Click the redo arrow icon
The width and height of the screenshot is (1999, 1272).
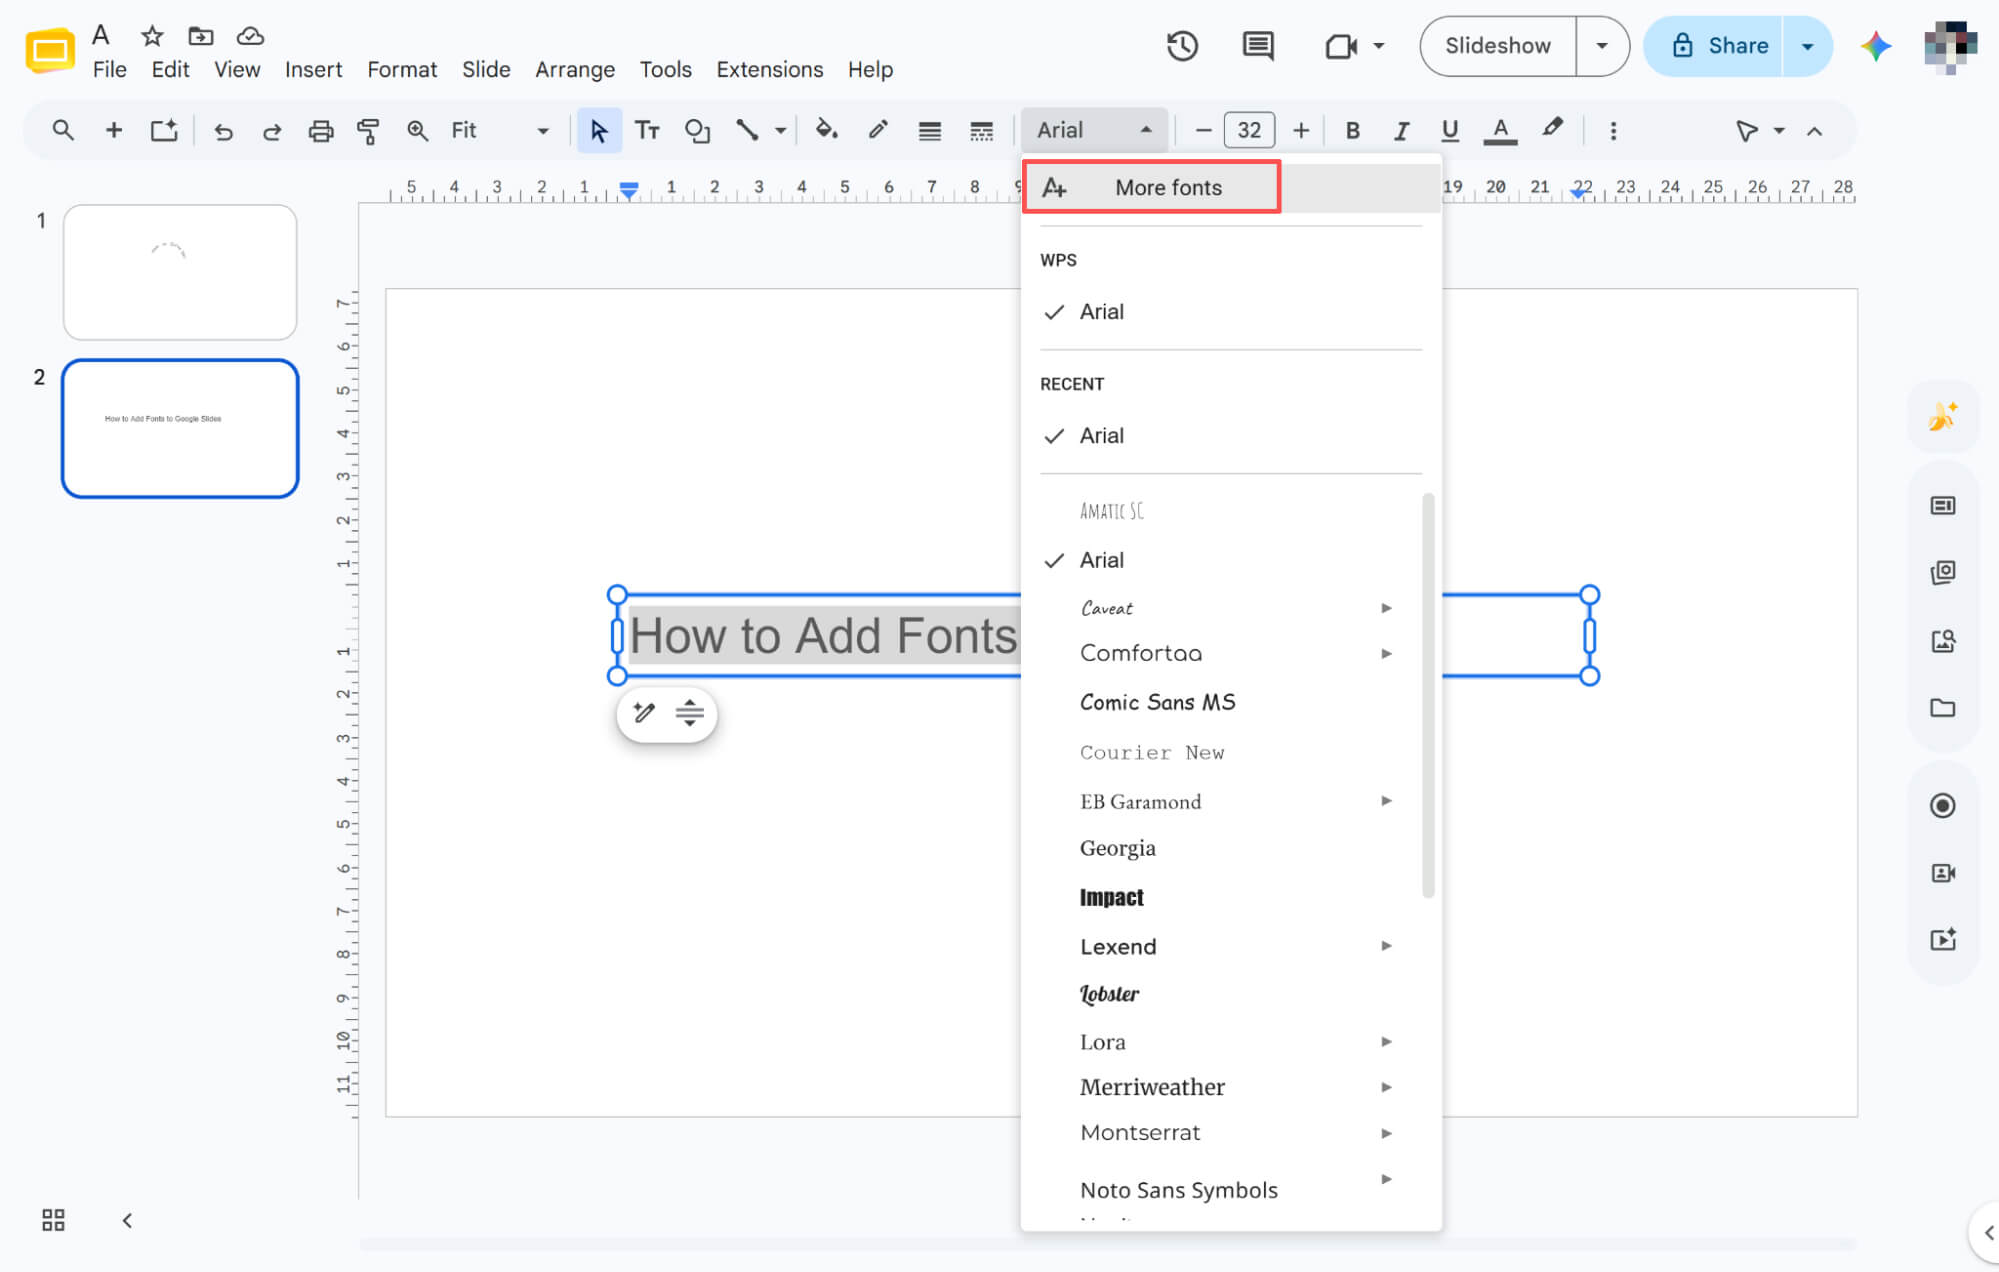coord(271,131)
